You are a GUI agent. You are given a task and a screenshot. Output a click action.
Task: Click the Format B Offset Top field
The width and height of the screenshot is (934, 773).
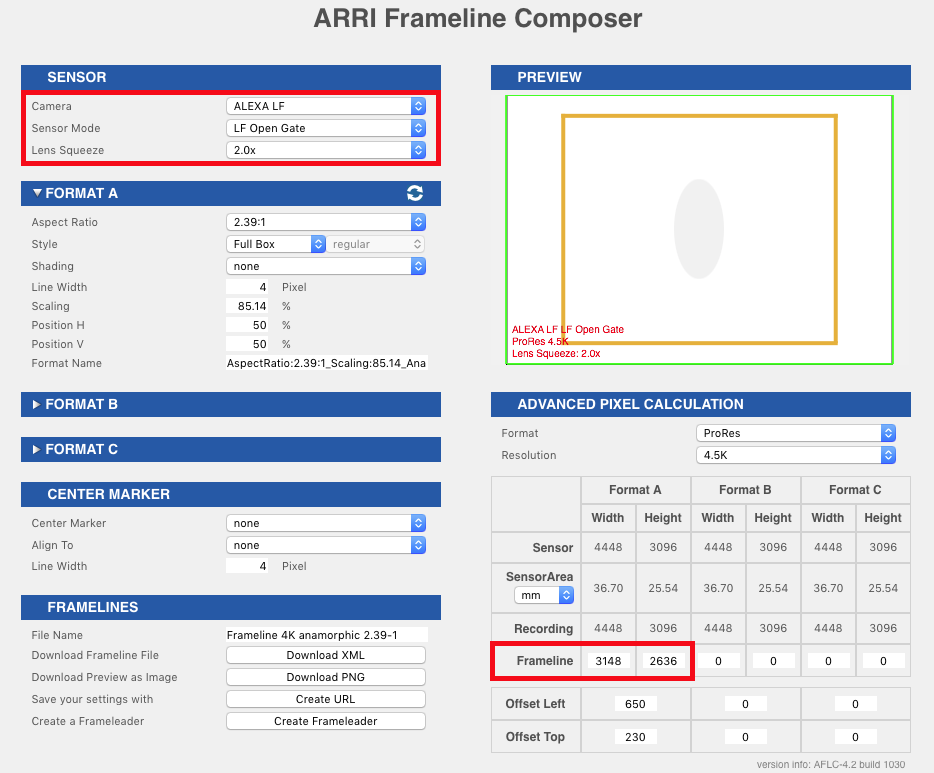[x=745, y=737]
